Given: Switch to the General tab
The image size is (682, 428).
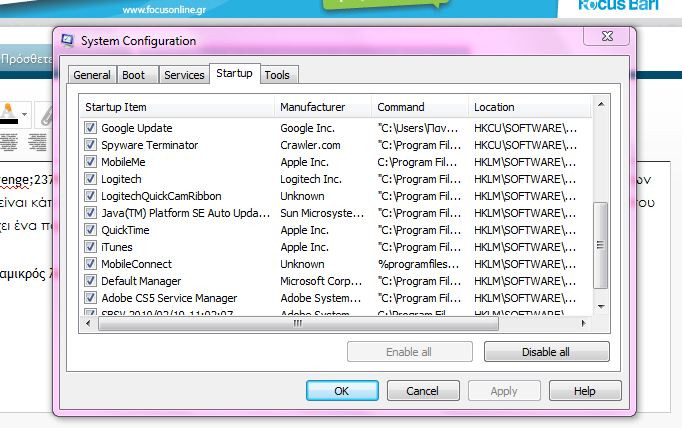Looking at the screenshot, I should (x=92, y=75).
